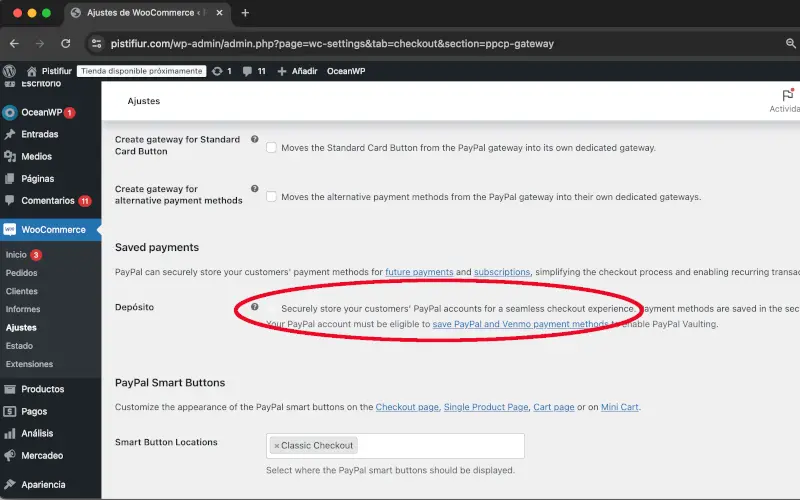Open the 'Checkout page' link
The height and width of the screenshot is (500, 800).
click(407, 407)
